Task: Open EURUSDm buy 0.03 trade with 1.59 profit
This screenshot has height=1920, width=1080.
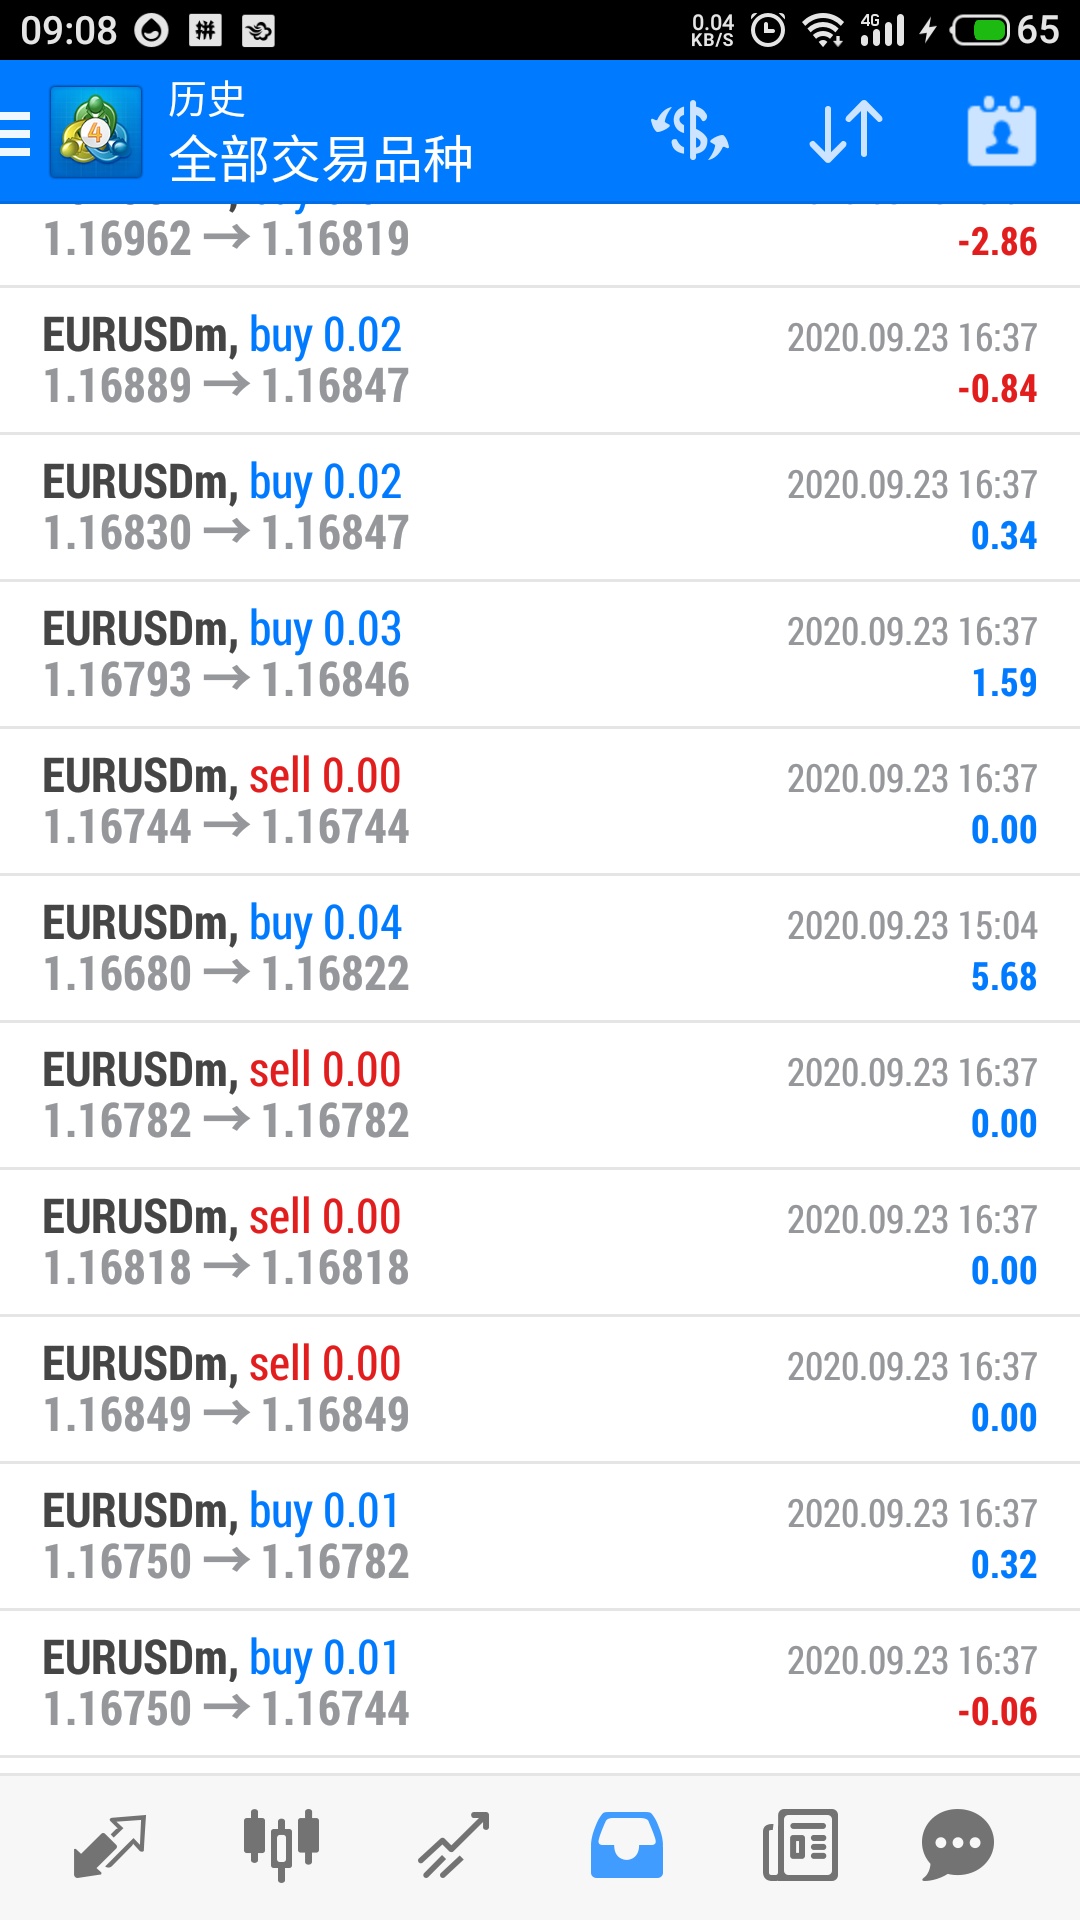Action: click(540, 655)
